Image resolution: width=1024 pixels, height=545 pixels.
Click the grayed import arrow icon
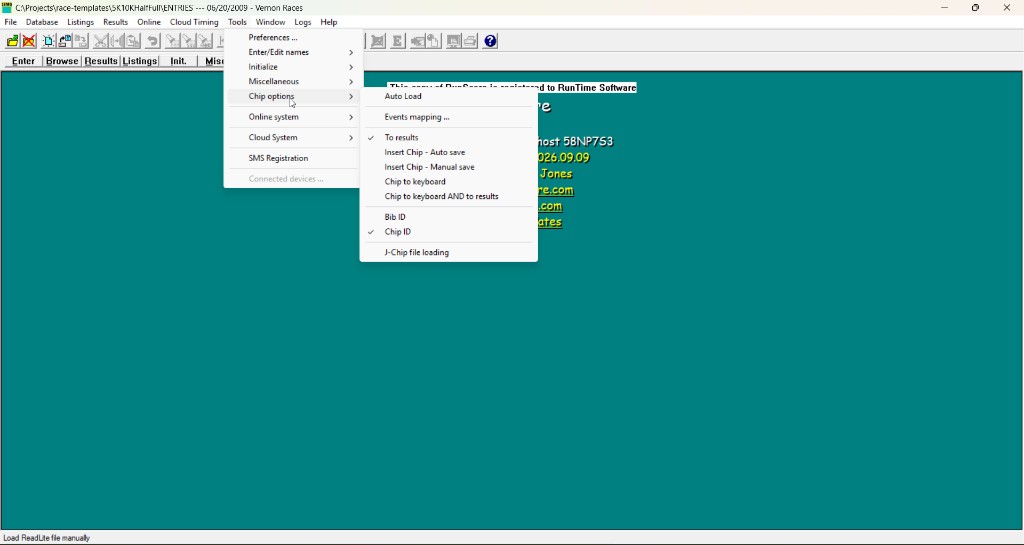coord(417,41)
